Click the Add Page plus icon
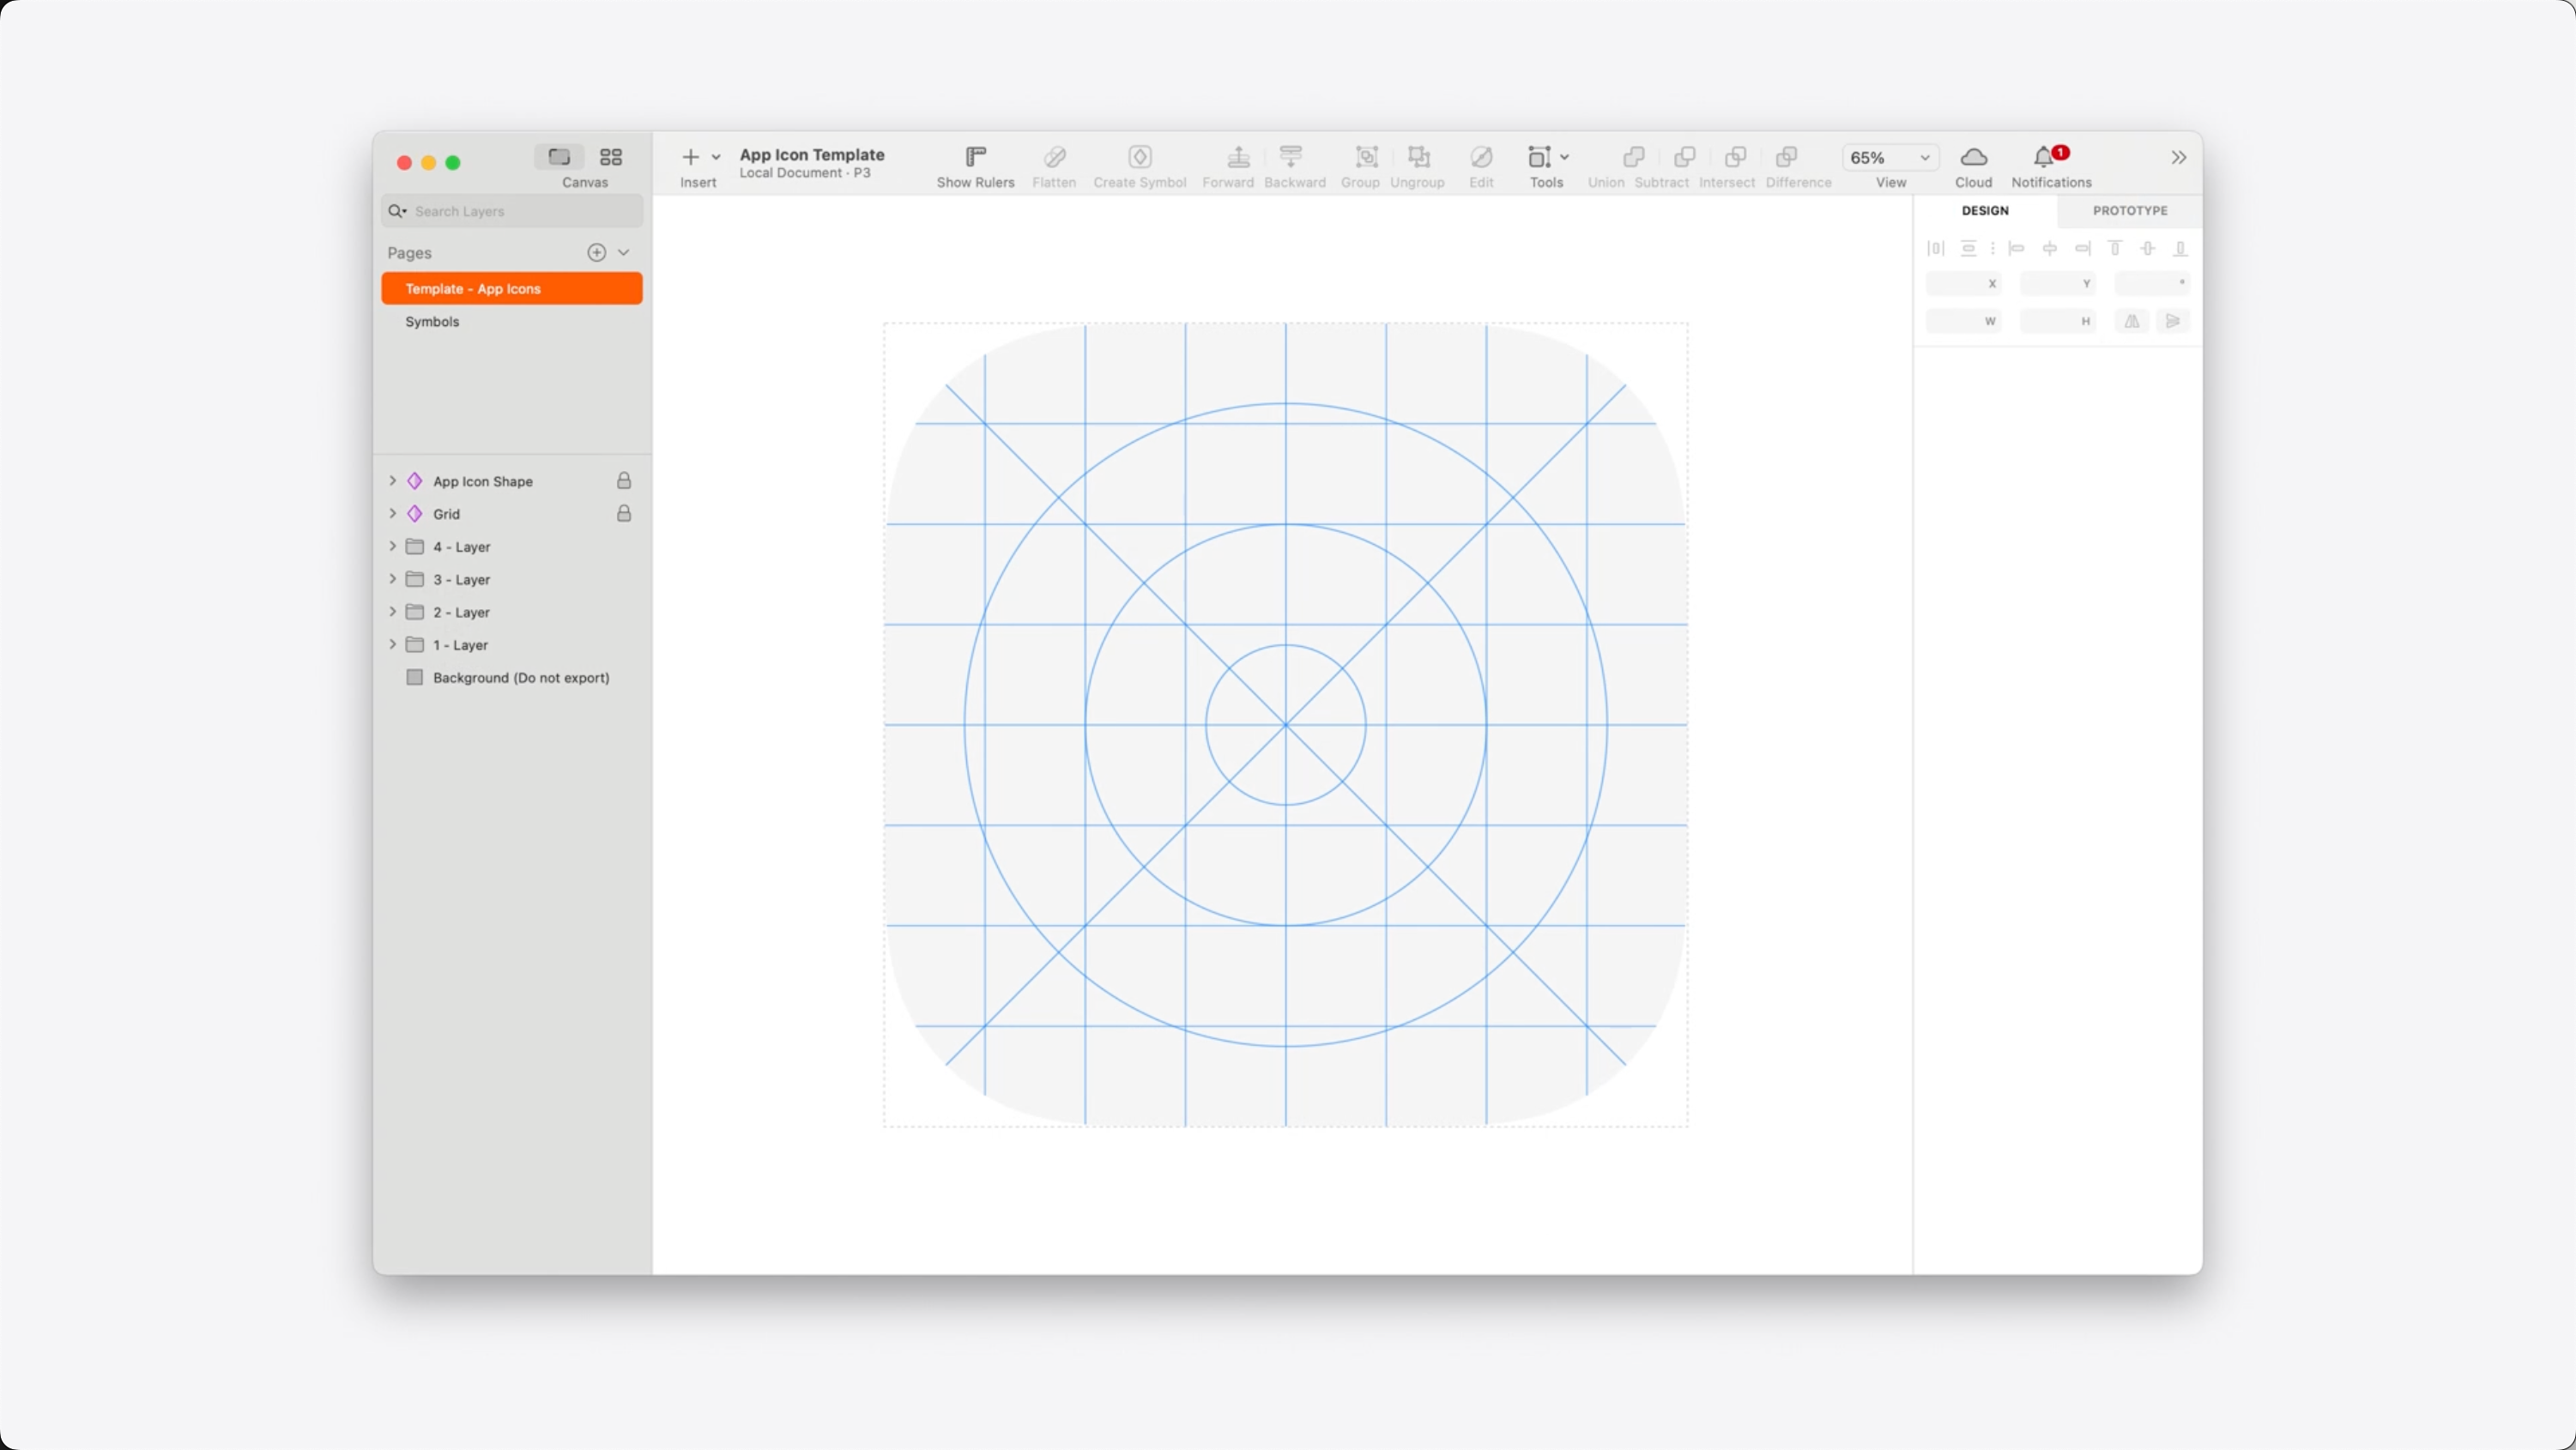Image resolution: width=2576 pixels, height=1450 pixels. pos(596,252)
